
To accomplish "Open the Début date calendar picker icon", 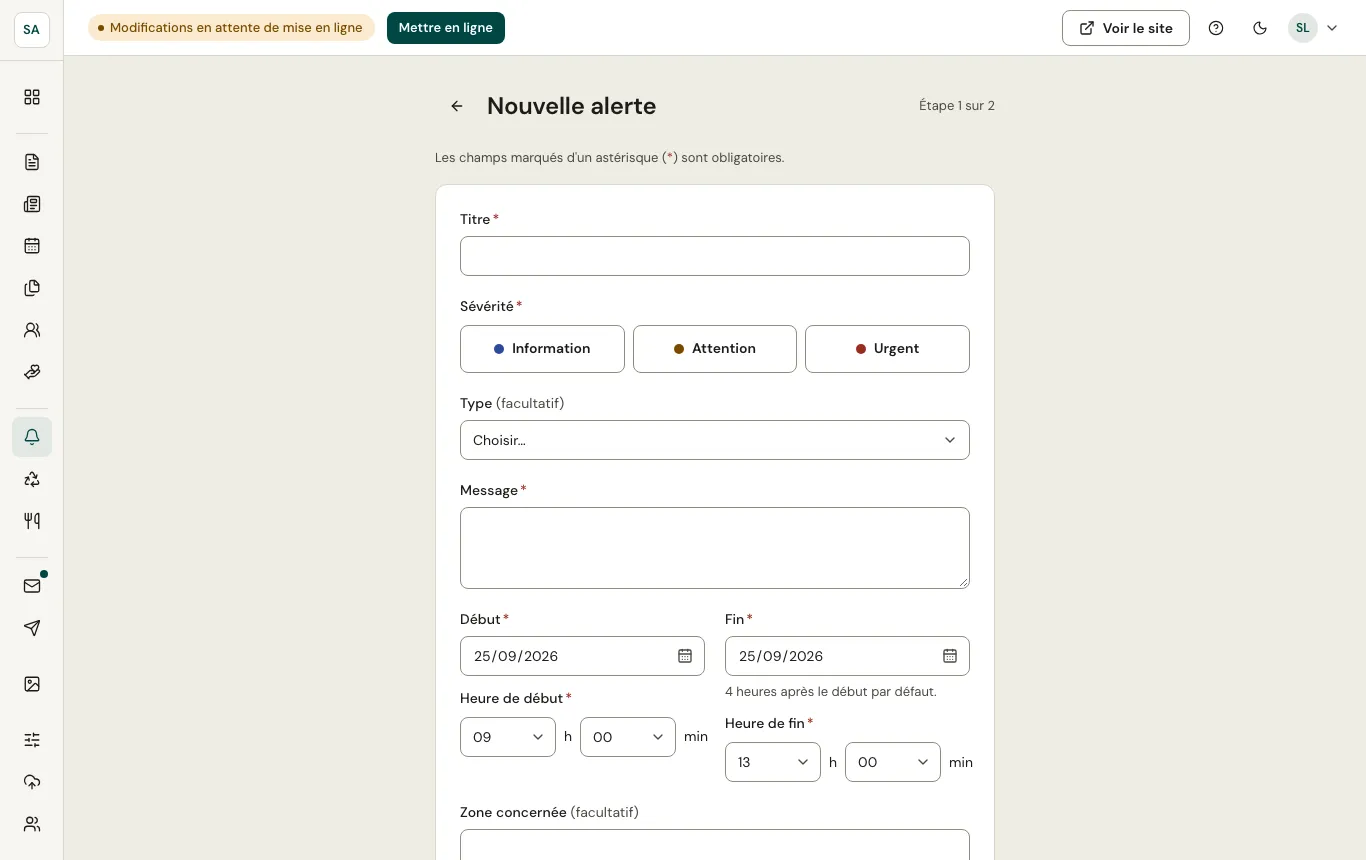I will (685, 656).
